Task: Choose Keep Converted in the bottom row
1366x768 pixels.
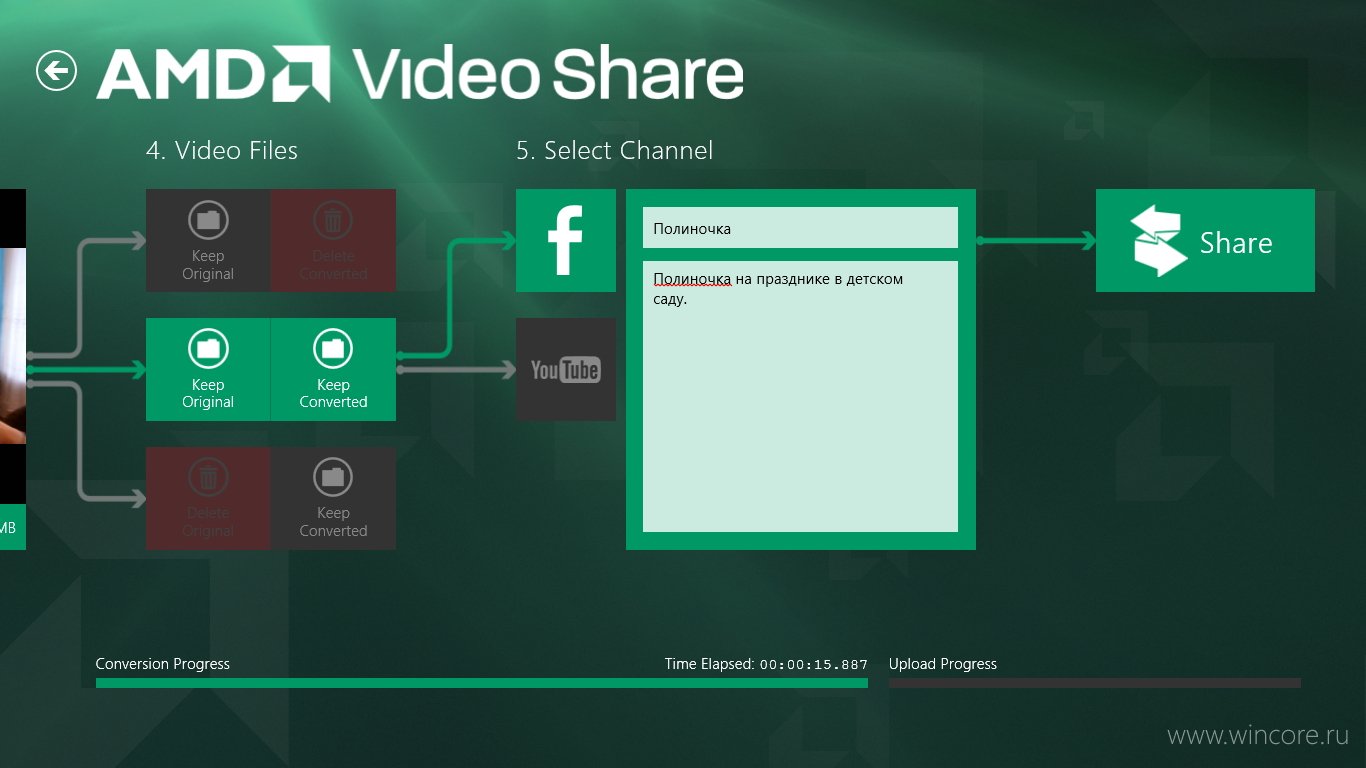Action: (333, 498)
